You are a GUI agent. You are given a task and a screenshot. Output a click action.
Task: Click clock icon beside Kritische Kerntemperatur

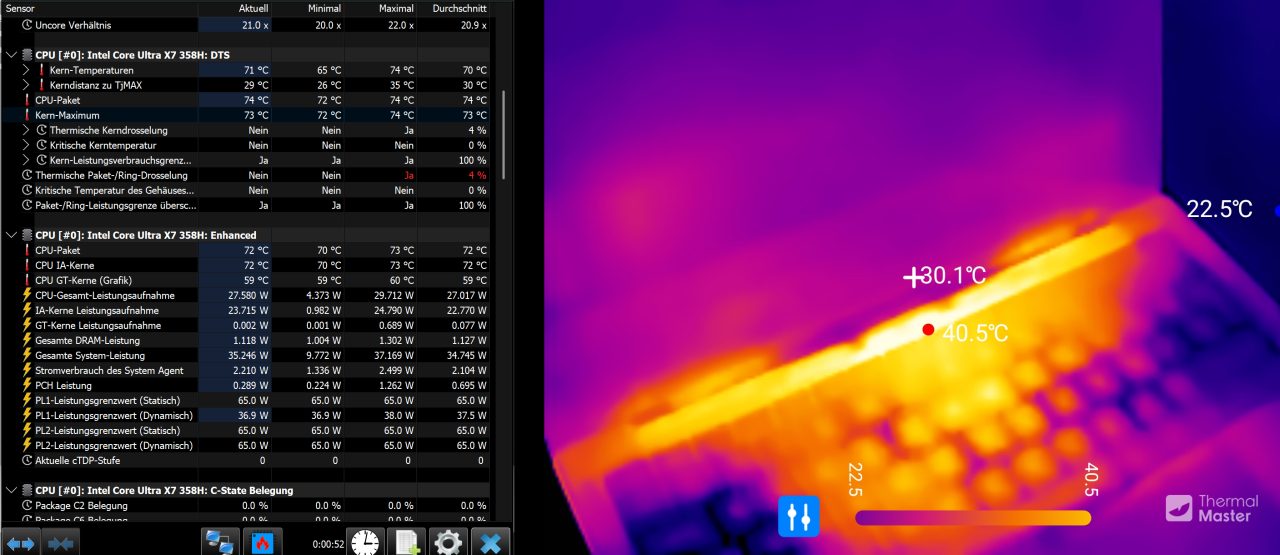pyautogui.click(x=42, y=145)
